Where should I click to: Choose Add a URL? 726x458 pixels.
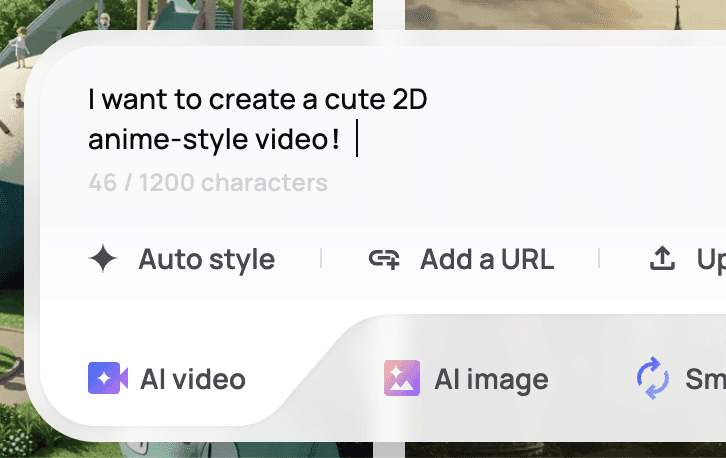[x=461, y=259]
